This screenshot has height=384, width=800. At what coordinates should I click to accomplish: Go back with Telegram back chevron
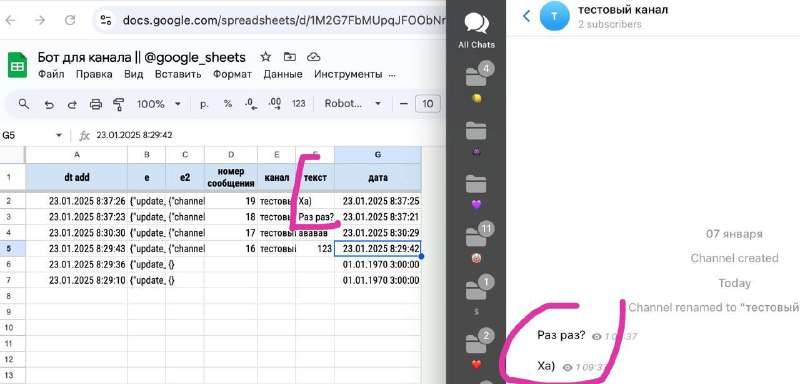(527, 16)
